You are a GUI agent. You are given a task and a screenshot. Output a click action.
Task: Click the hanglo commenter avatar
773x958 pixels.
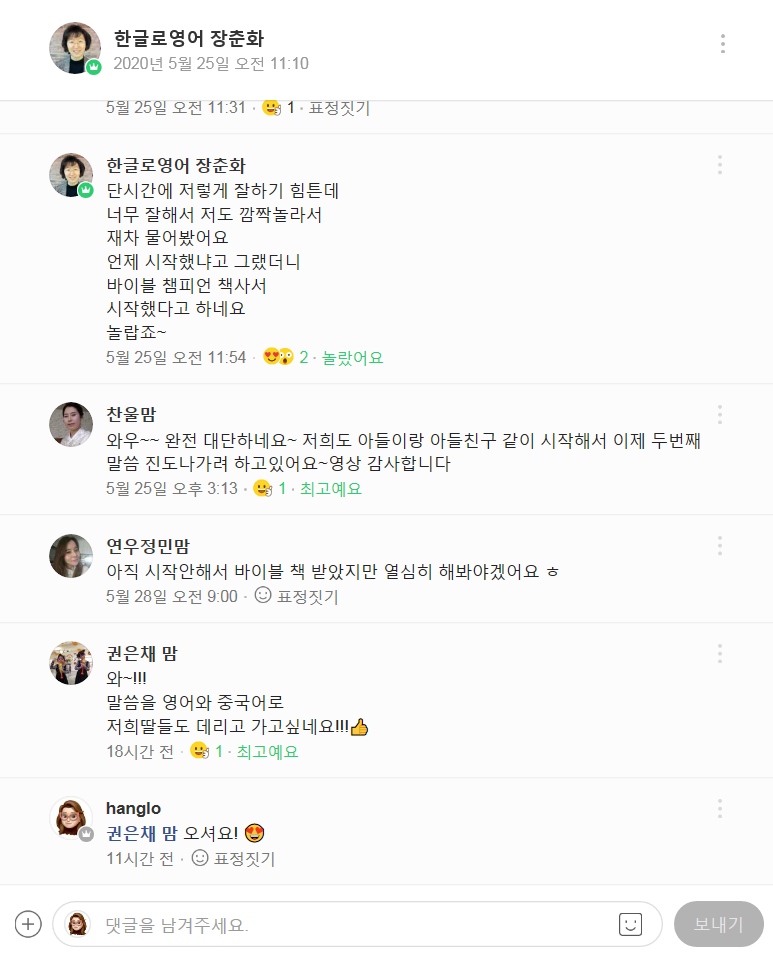point(71,818)
